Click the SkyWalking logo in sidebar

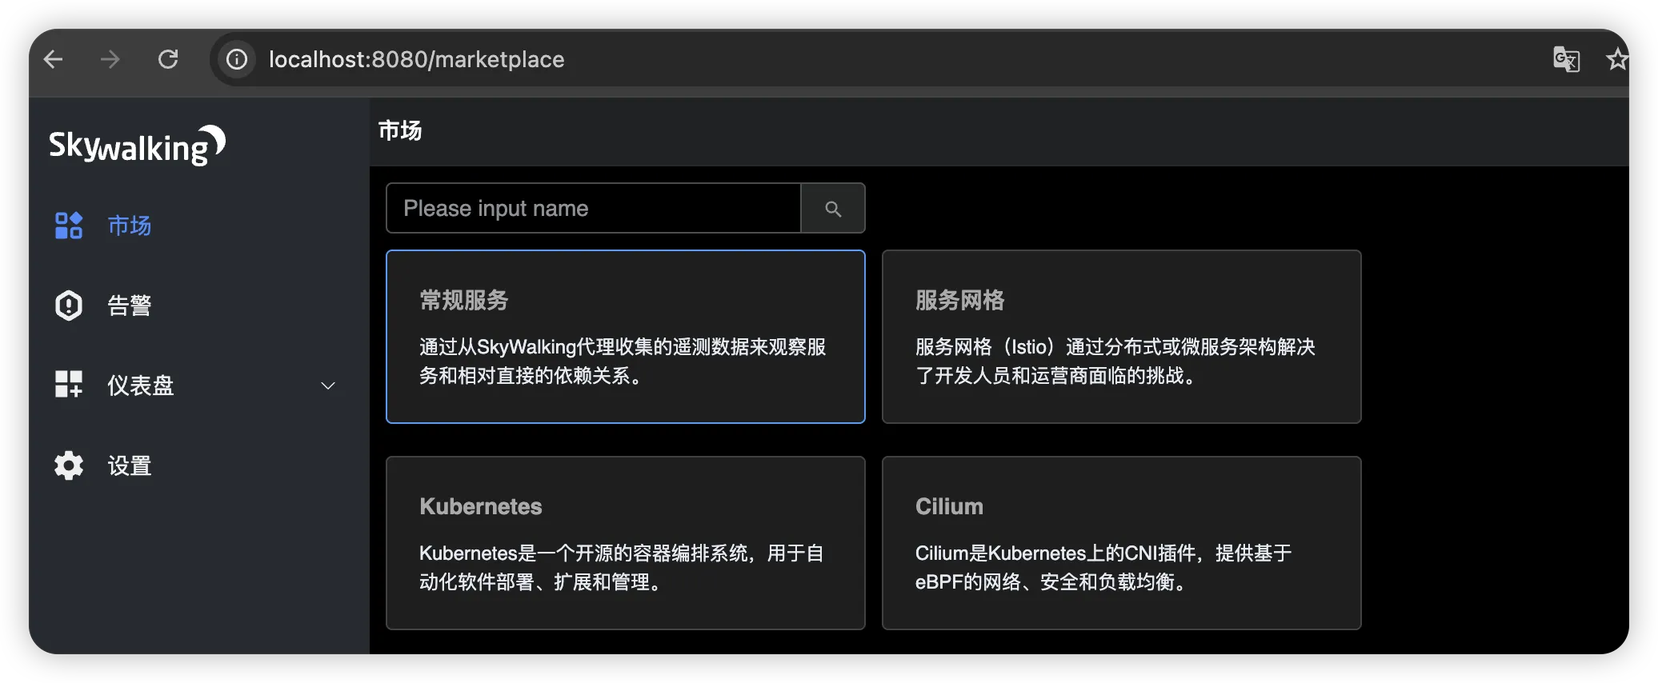tap(137, 146)
